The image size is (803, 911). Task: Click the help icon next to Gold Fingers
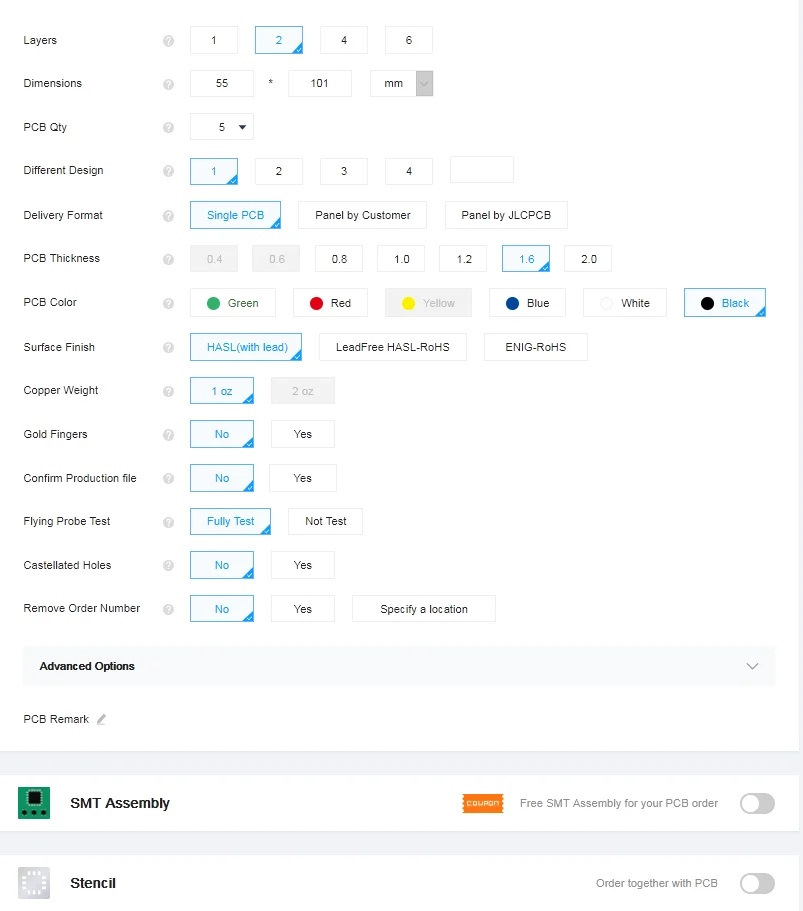[x=168, y=435]
